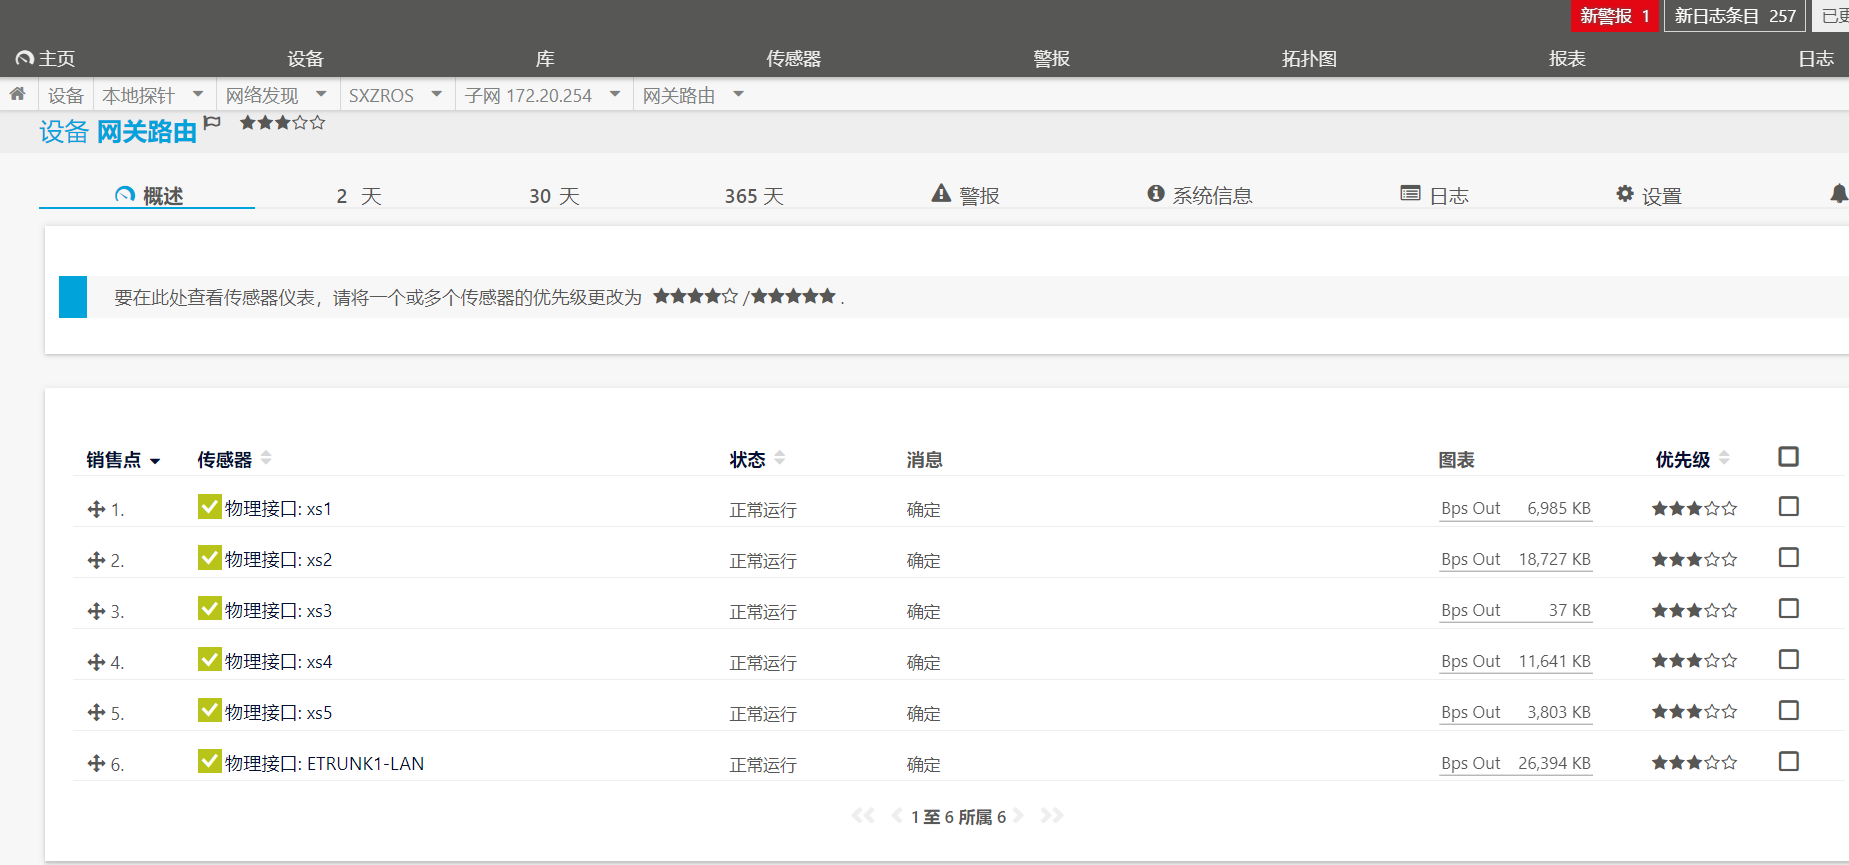Click move handle icon for row 4

(x=96, y=662)
